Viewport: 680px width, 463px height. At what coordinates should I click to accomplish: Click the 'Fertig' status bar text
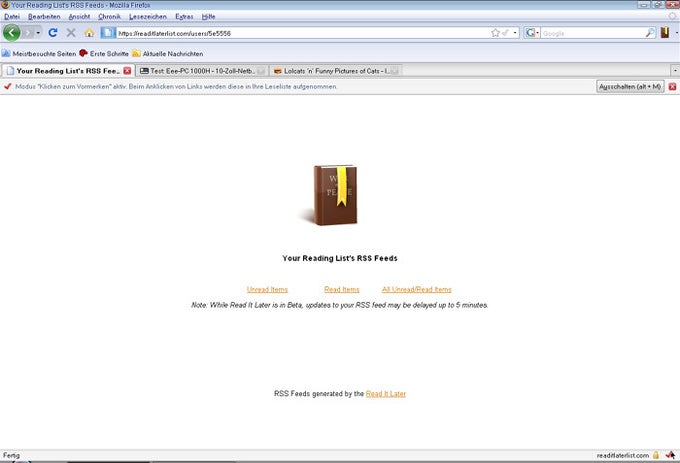[11, 455]
